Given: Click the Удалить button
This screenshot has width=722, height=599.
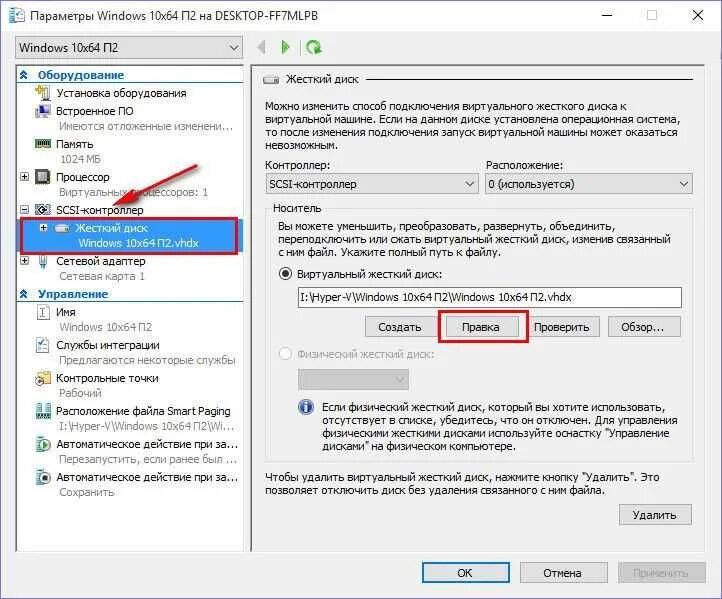Looking at the screenshot, I should coord(655,515).
